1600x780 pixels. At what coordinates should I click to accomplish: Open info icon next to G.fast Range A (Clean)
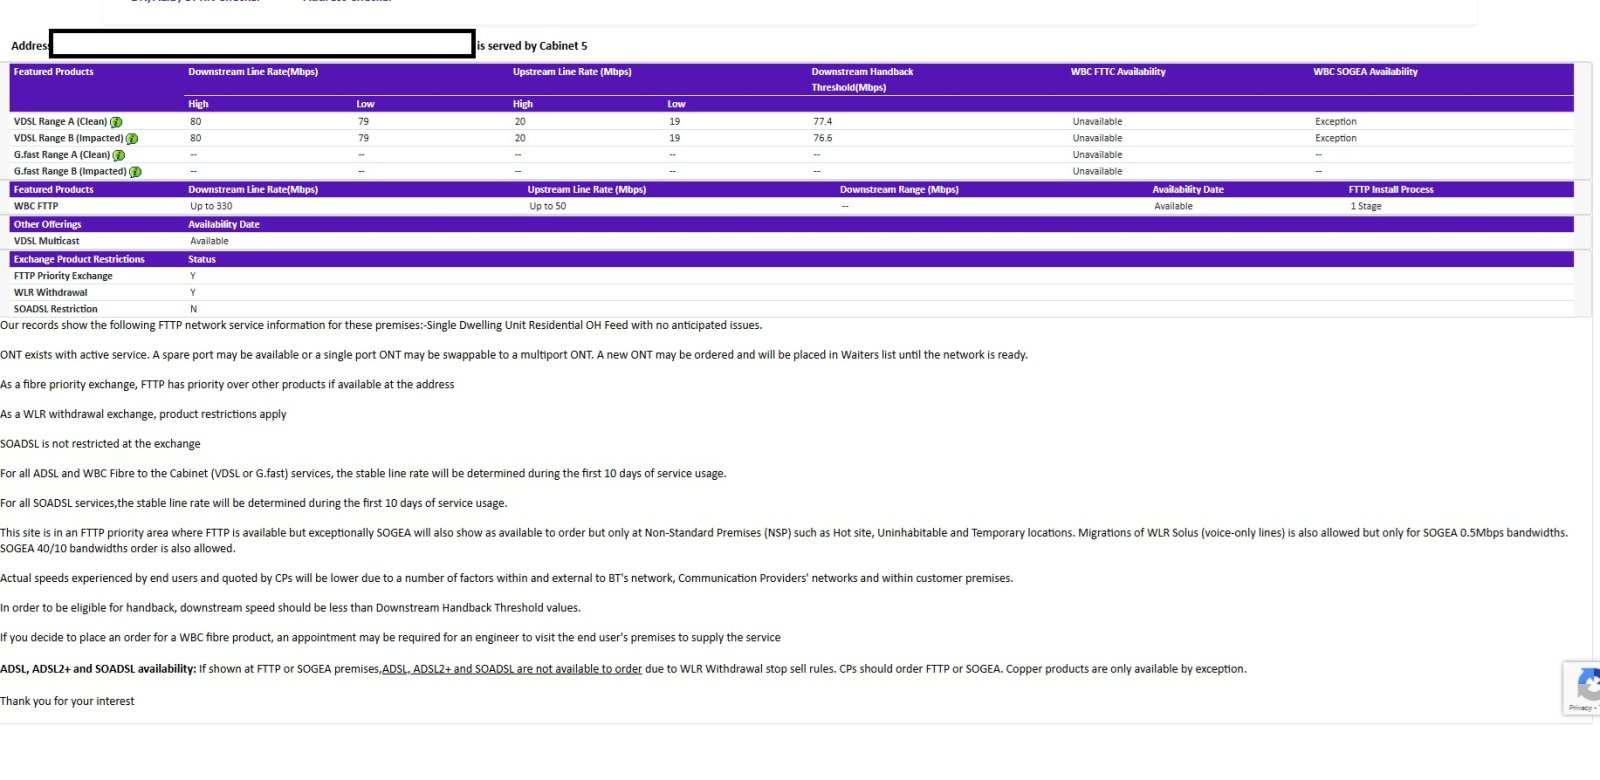119,155
